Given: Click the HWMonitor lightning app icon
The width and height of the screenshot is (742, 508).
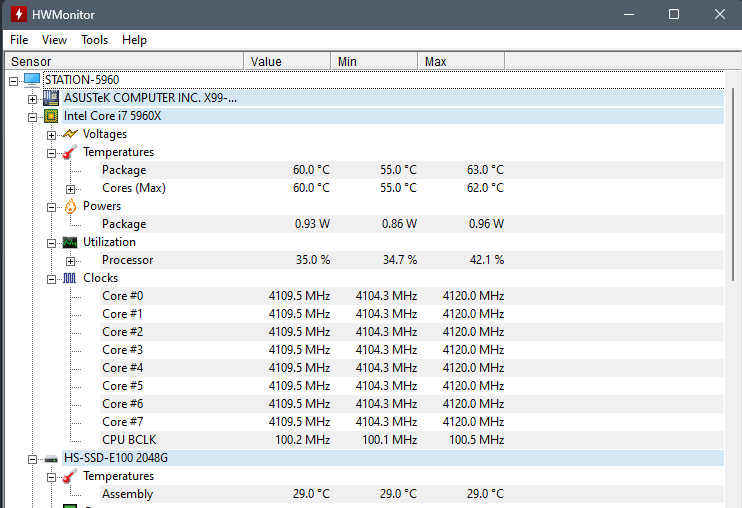Looking at the screenshot, I should (19, 14).
